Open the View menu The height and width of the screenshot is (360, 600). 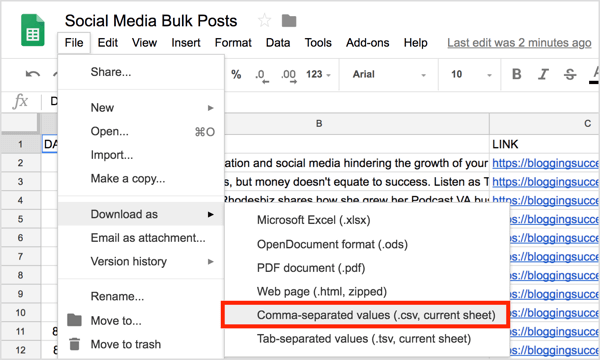tap(144, 42)
